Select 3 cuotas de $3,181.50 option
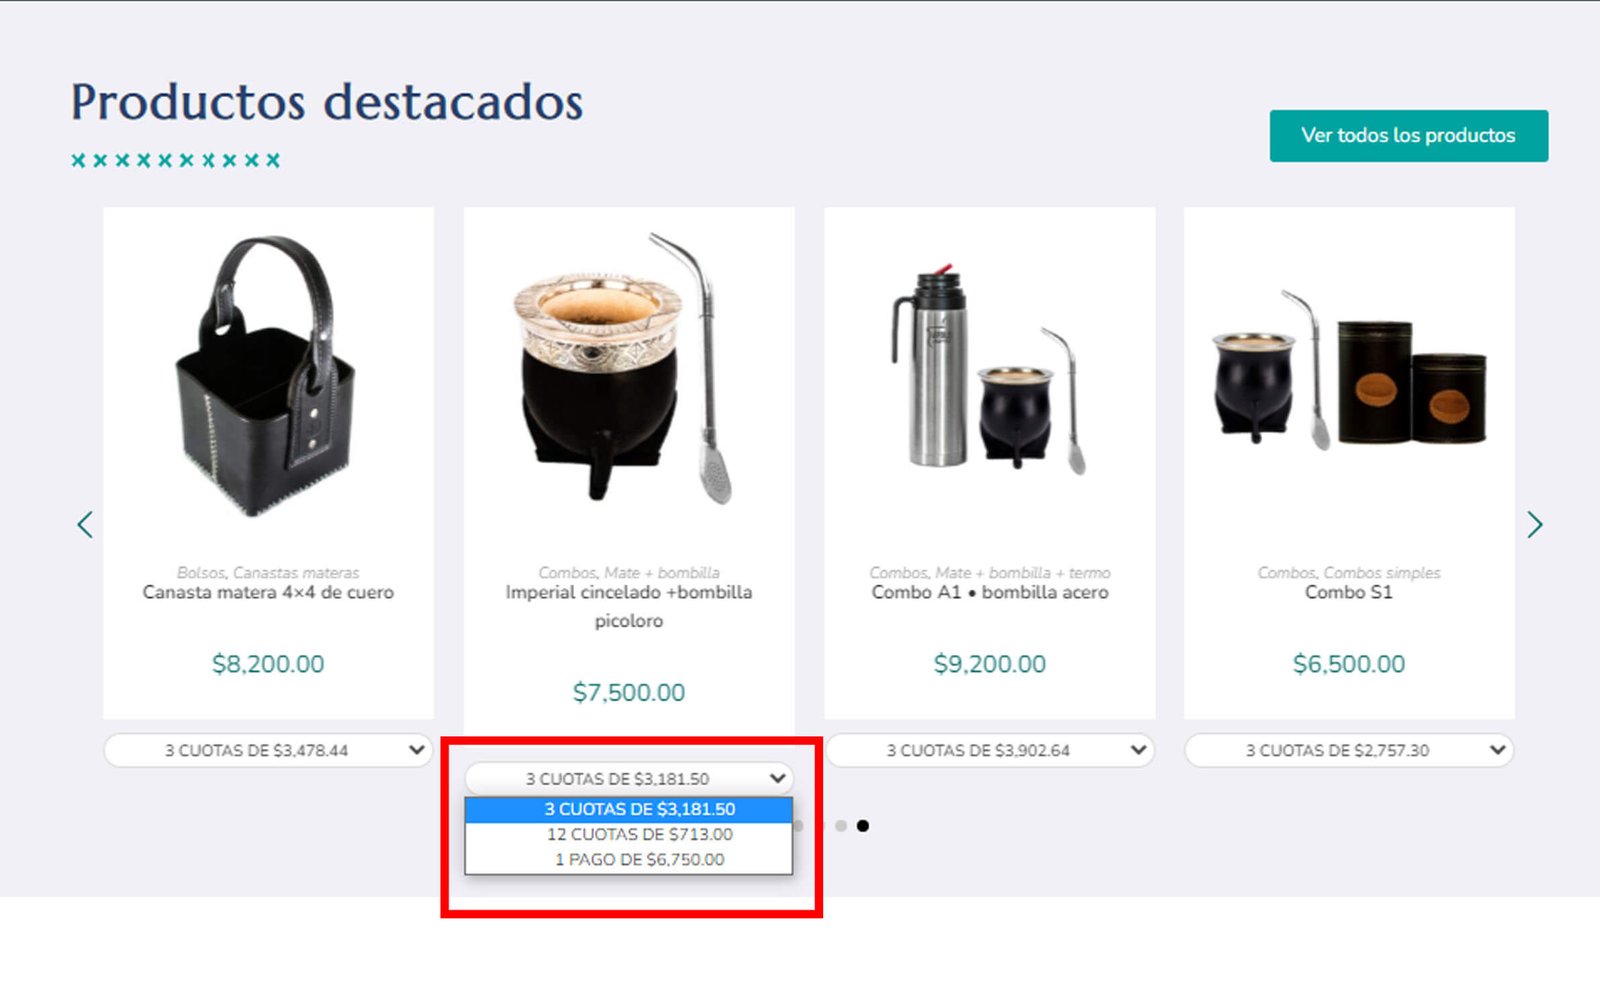This screenshot has height=982, width=1600. coord(629,809)
